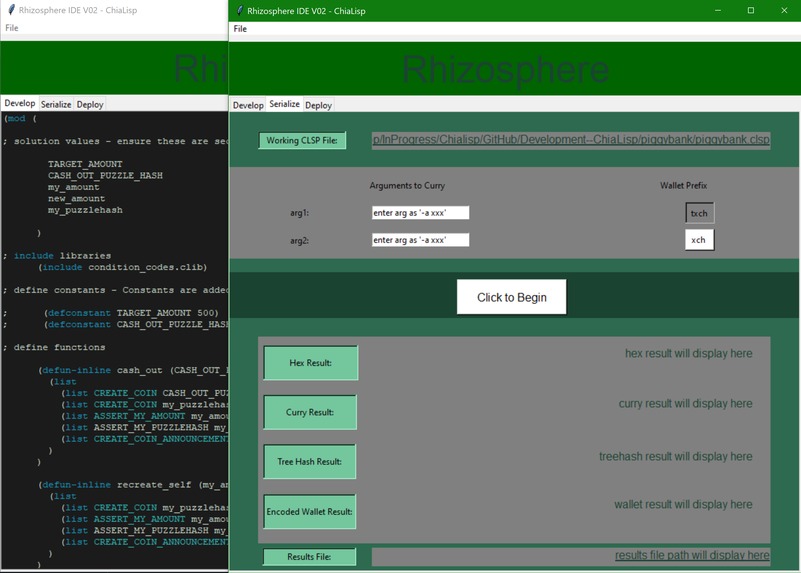Select Develop tab in back window

pyautogui.click(x=20, y=103)
